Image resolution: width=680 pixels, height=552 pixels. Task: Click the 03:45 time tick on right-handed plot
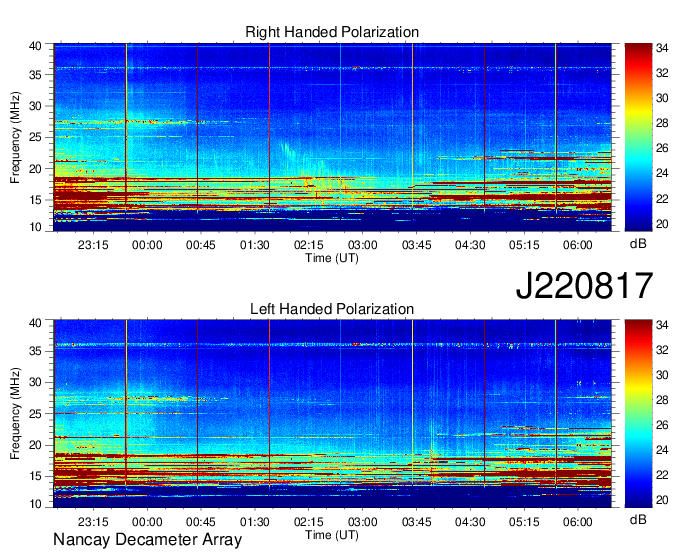416,245
